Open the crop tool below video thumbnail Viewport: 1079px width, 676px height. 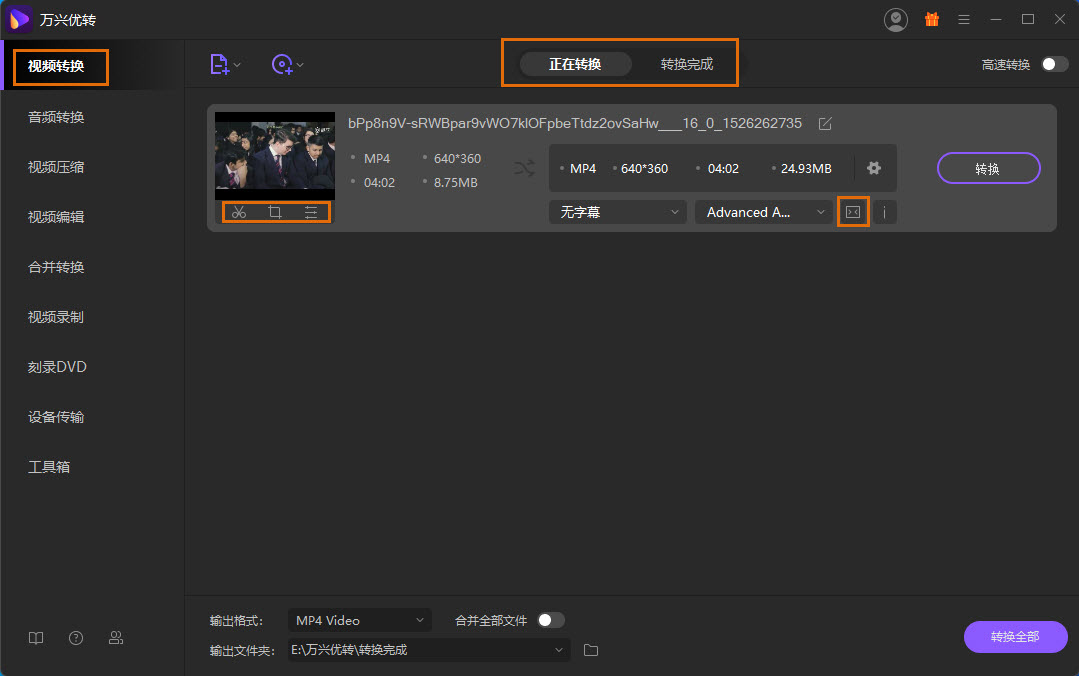[x=274, y=212]
